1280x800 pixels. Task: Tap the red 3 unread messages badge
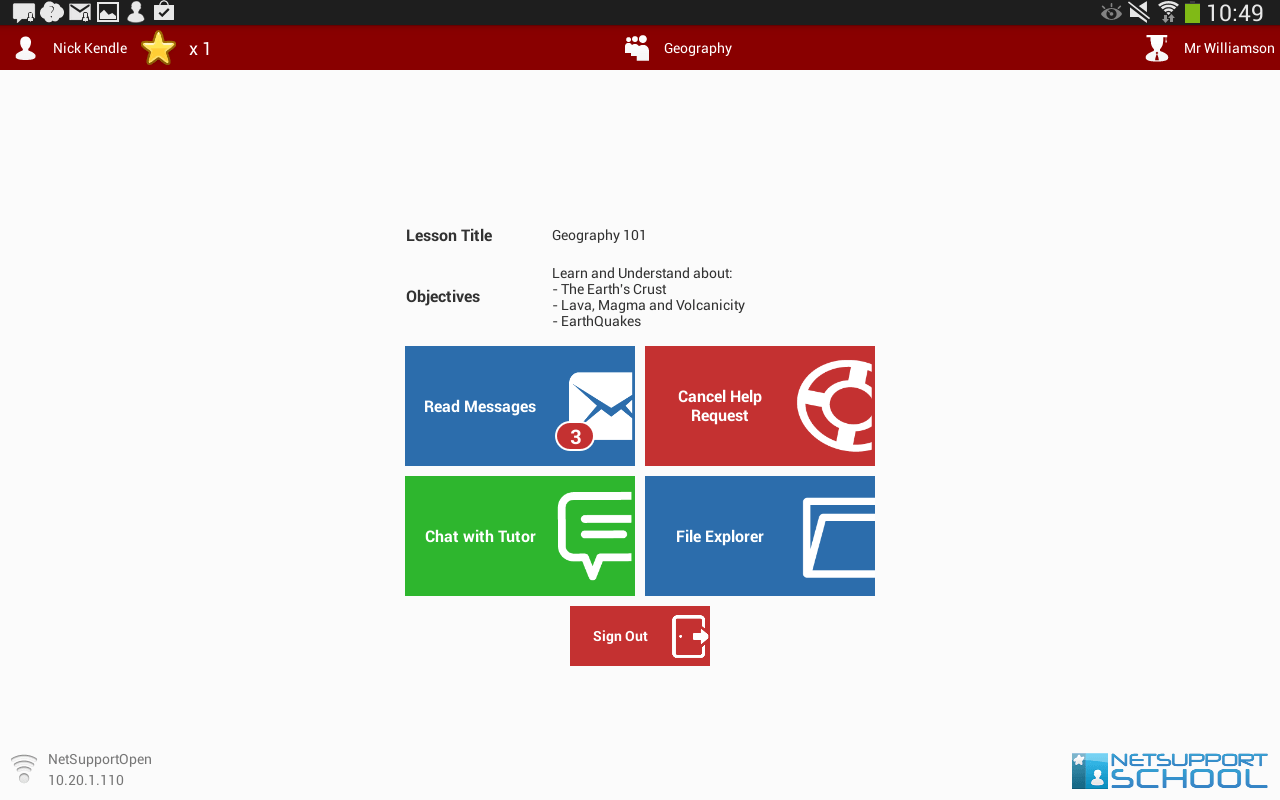575,437
